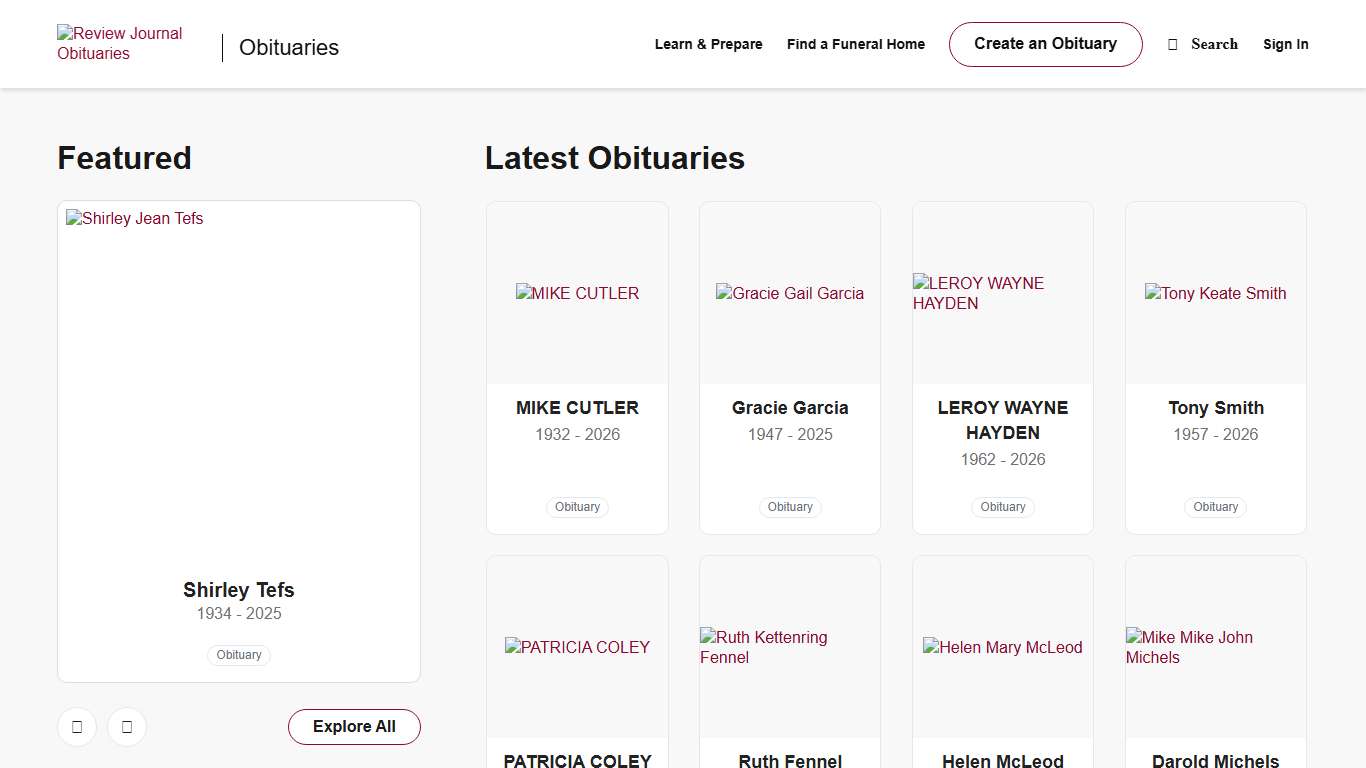Open the Learn & Prepare menu

point(708,44)
